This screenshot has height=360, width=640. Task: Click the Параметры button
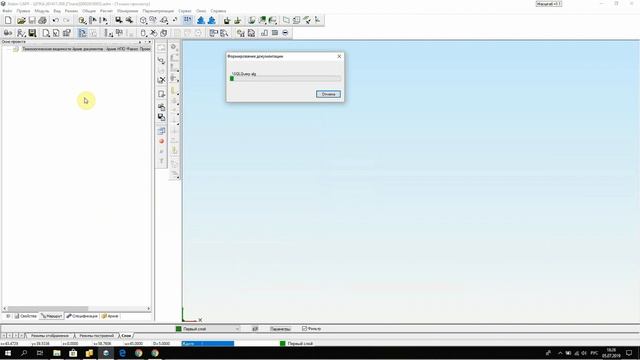[280, 329]
